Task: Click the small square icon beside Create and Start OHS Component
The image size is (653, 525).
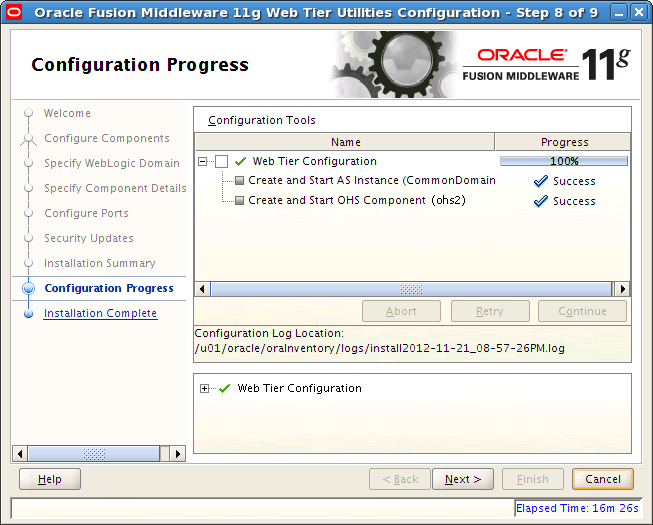Action: (239, 200)
